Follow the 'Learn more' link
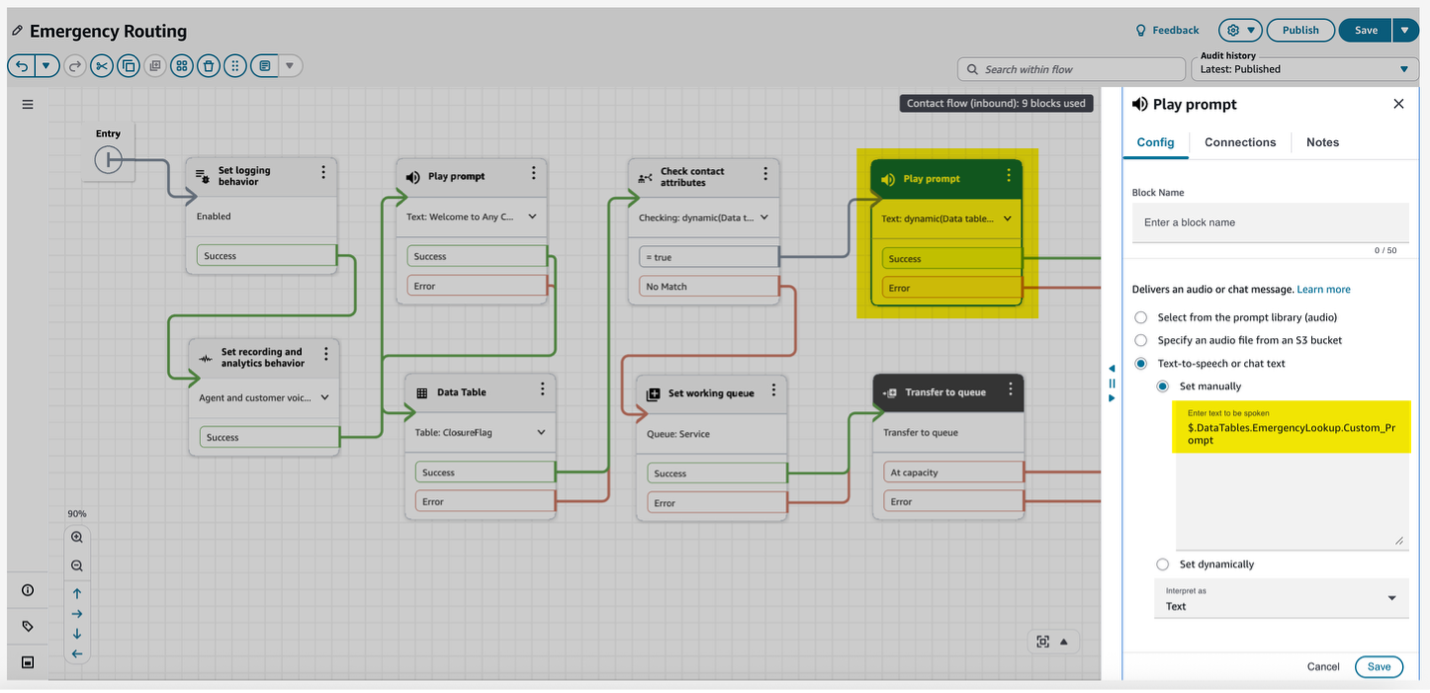Viewport: 1430px width, 693px height. point(1323,289)
